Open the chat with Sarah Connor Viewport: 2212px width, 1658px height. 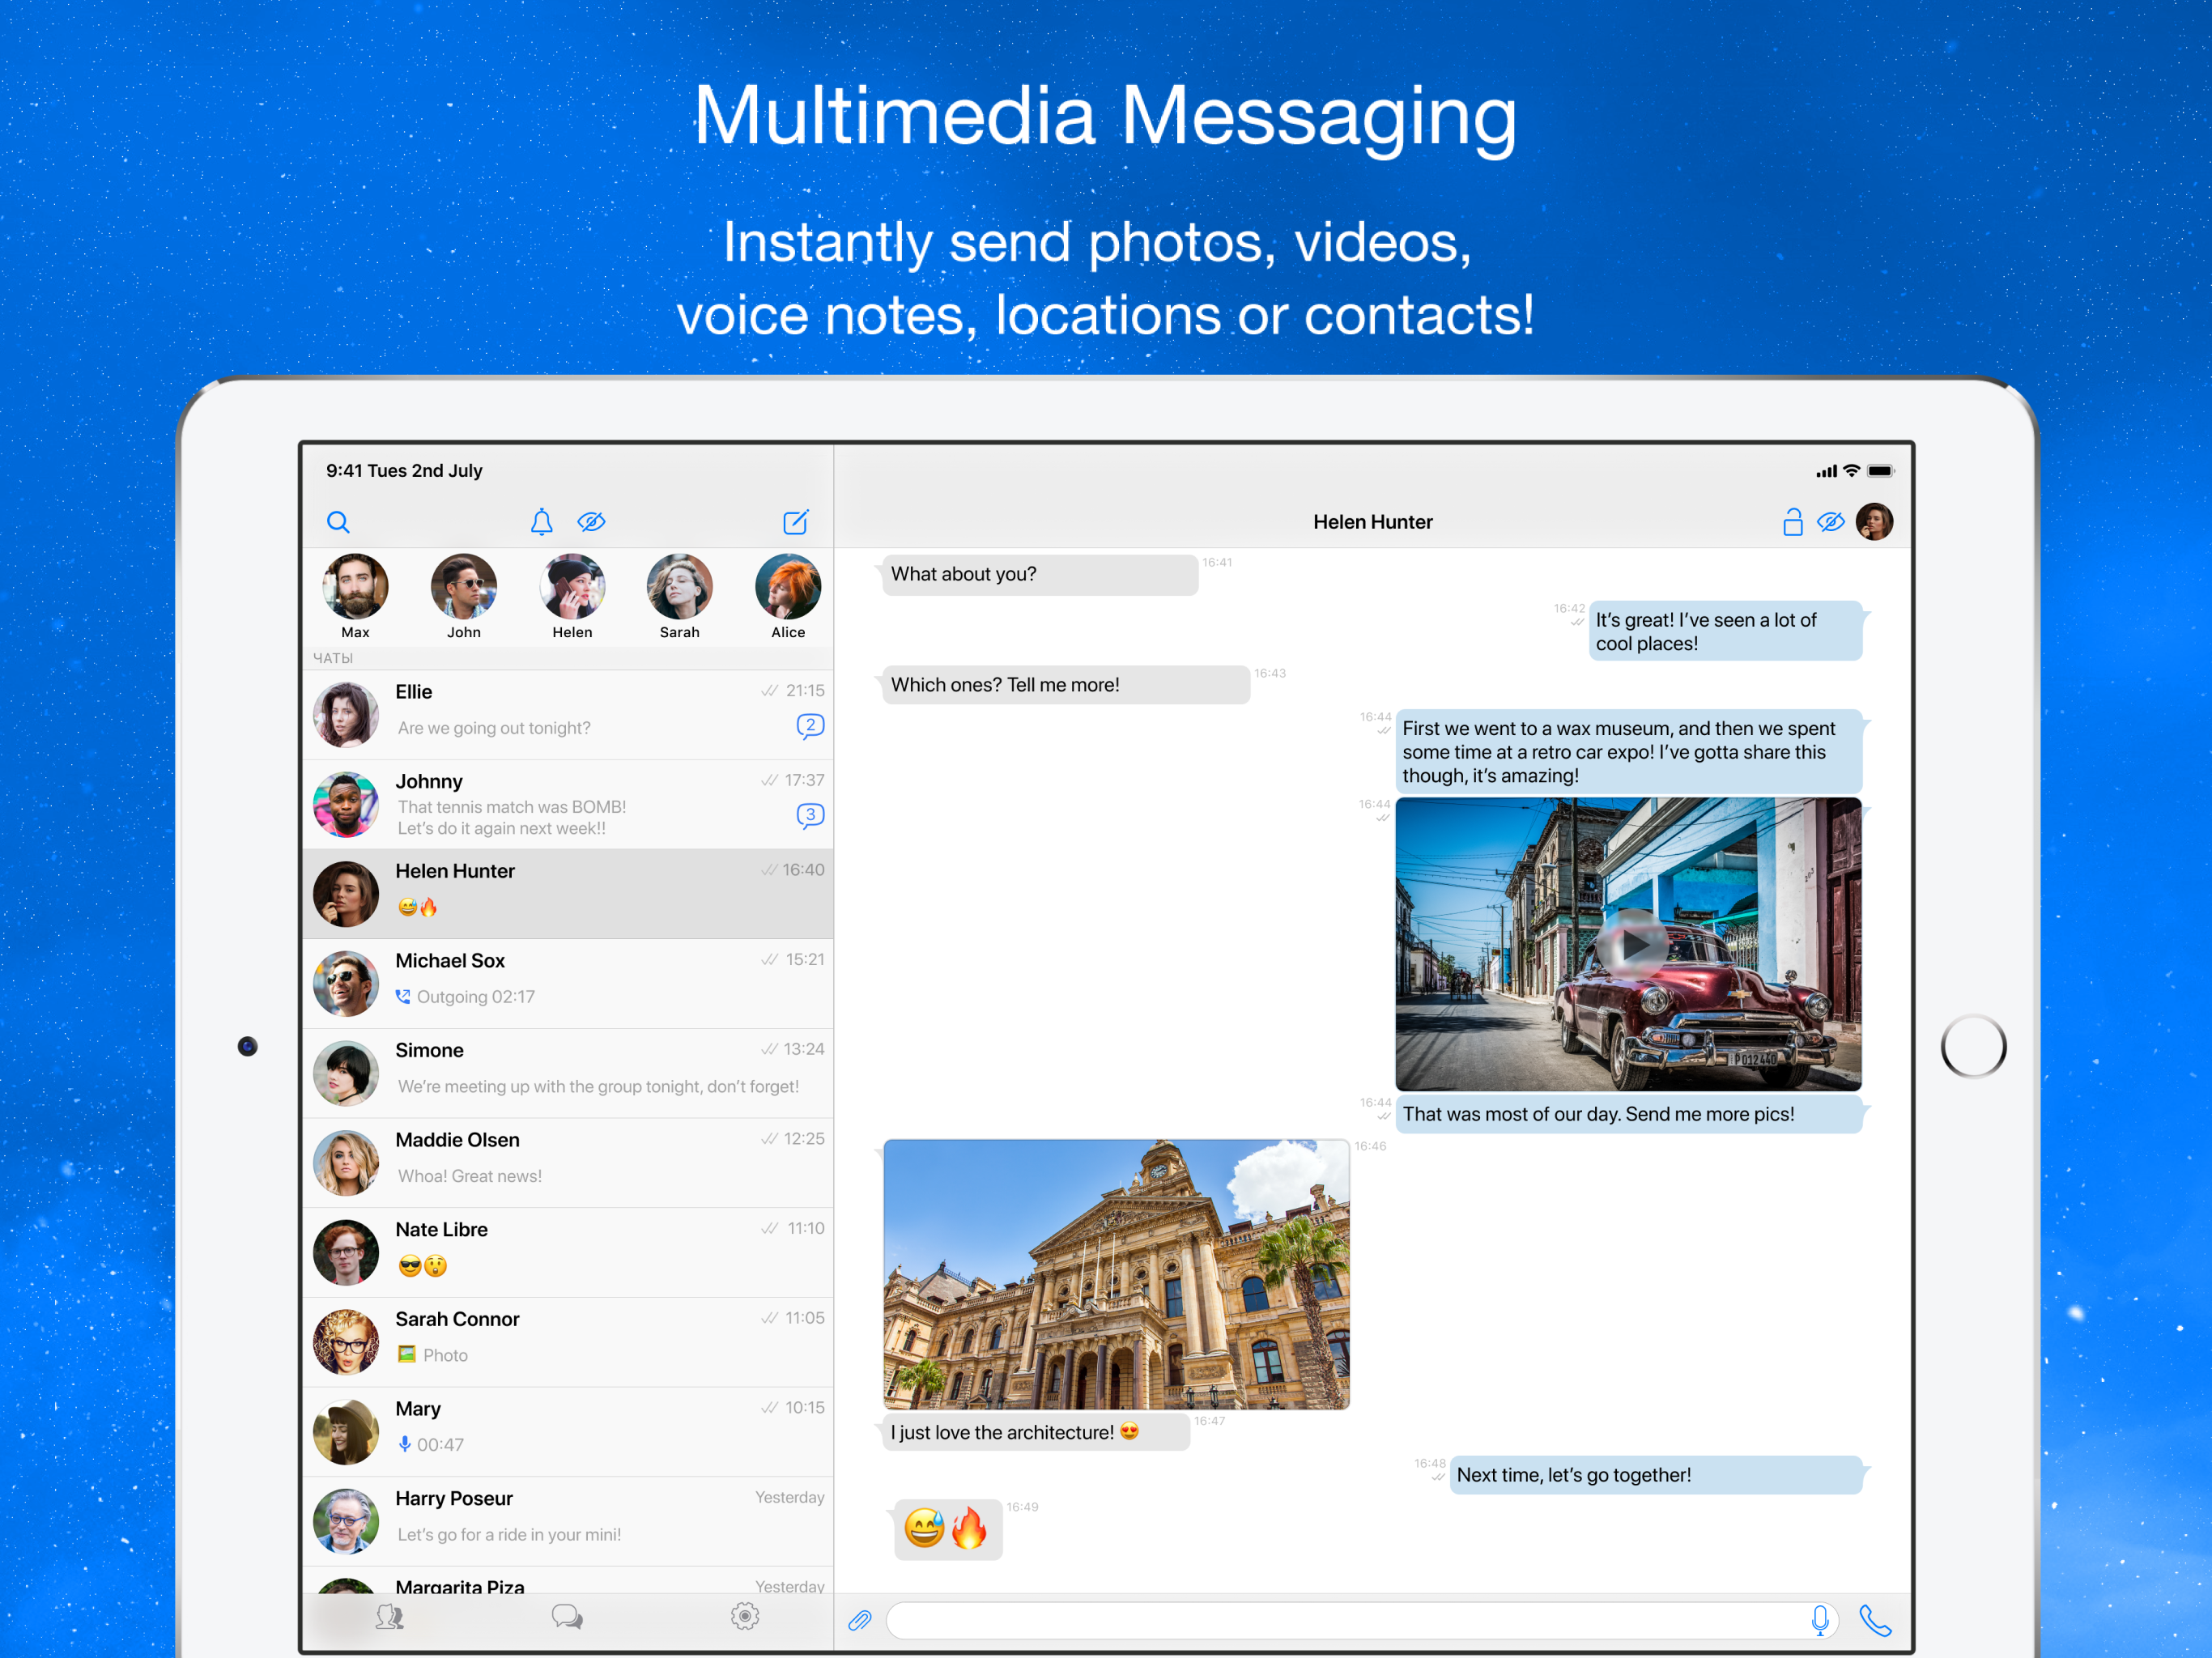click(568, 1342)
